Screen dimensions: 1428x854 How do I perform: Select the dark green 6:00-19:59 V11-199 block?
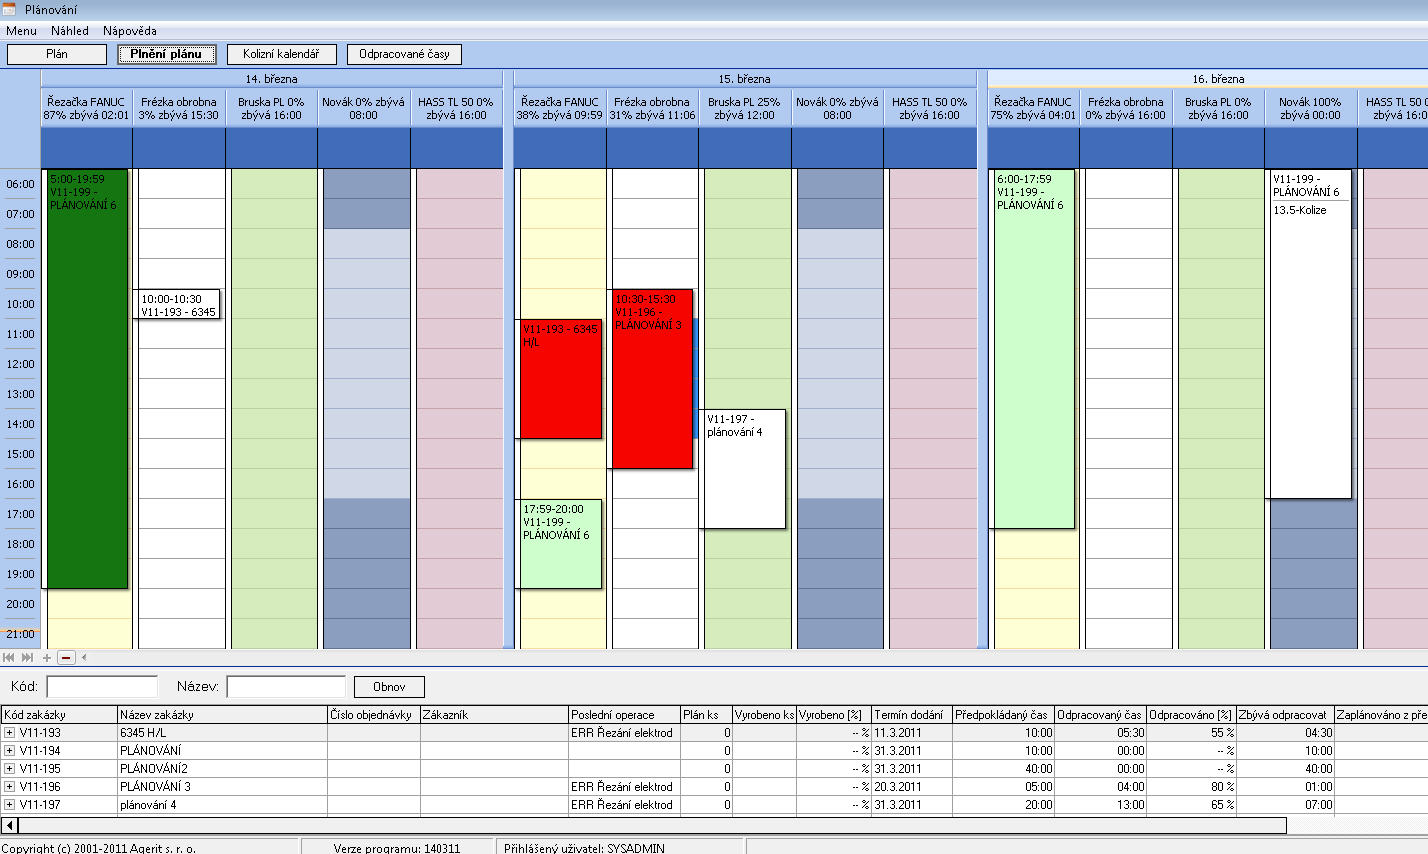click(x=87, y=379)
